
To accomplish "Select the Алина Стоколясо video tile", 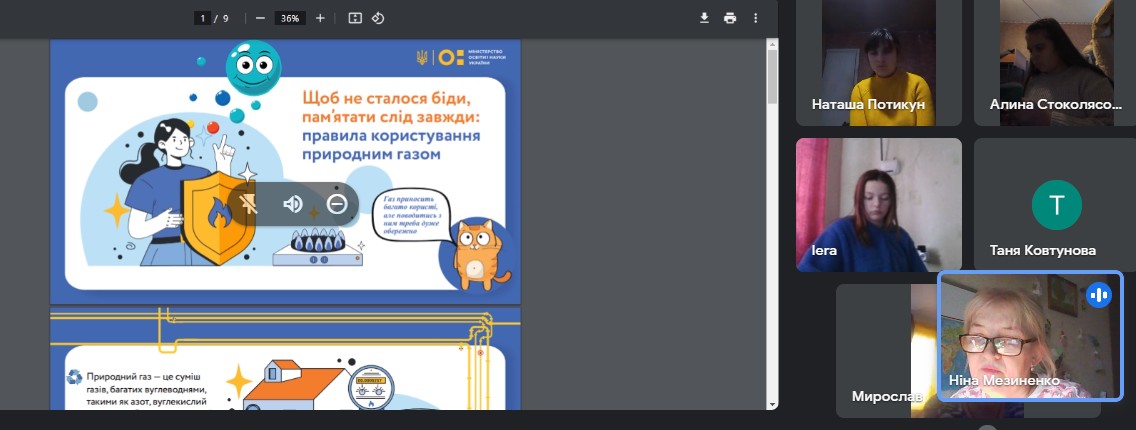I will pyautogui.click(x=1055, y=63).
